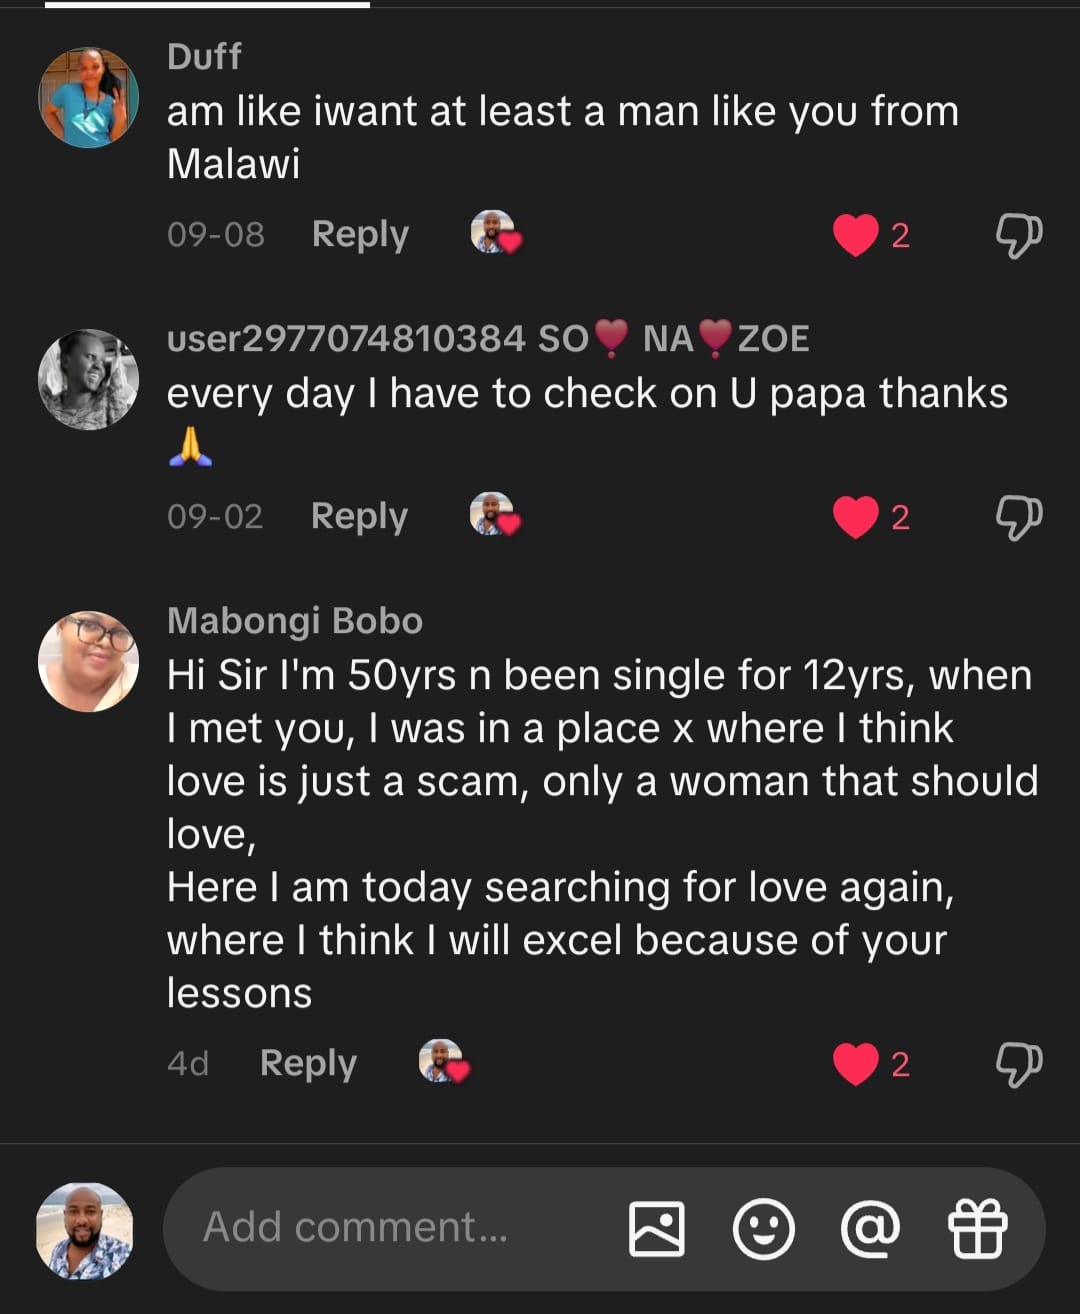Open Mabongi Bobo's profile picture
The height and width of the screenshot is (1314, 1080).
point(88,662)
